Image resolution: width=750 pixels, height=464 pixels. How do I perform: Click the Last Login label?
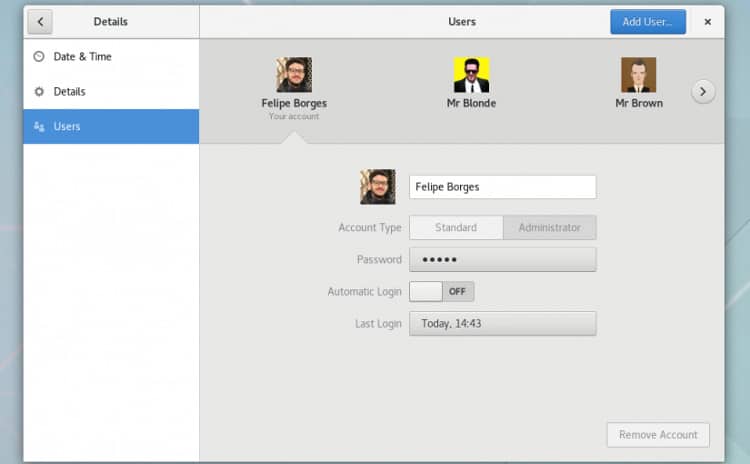click(x=378, y=324)
